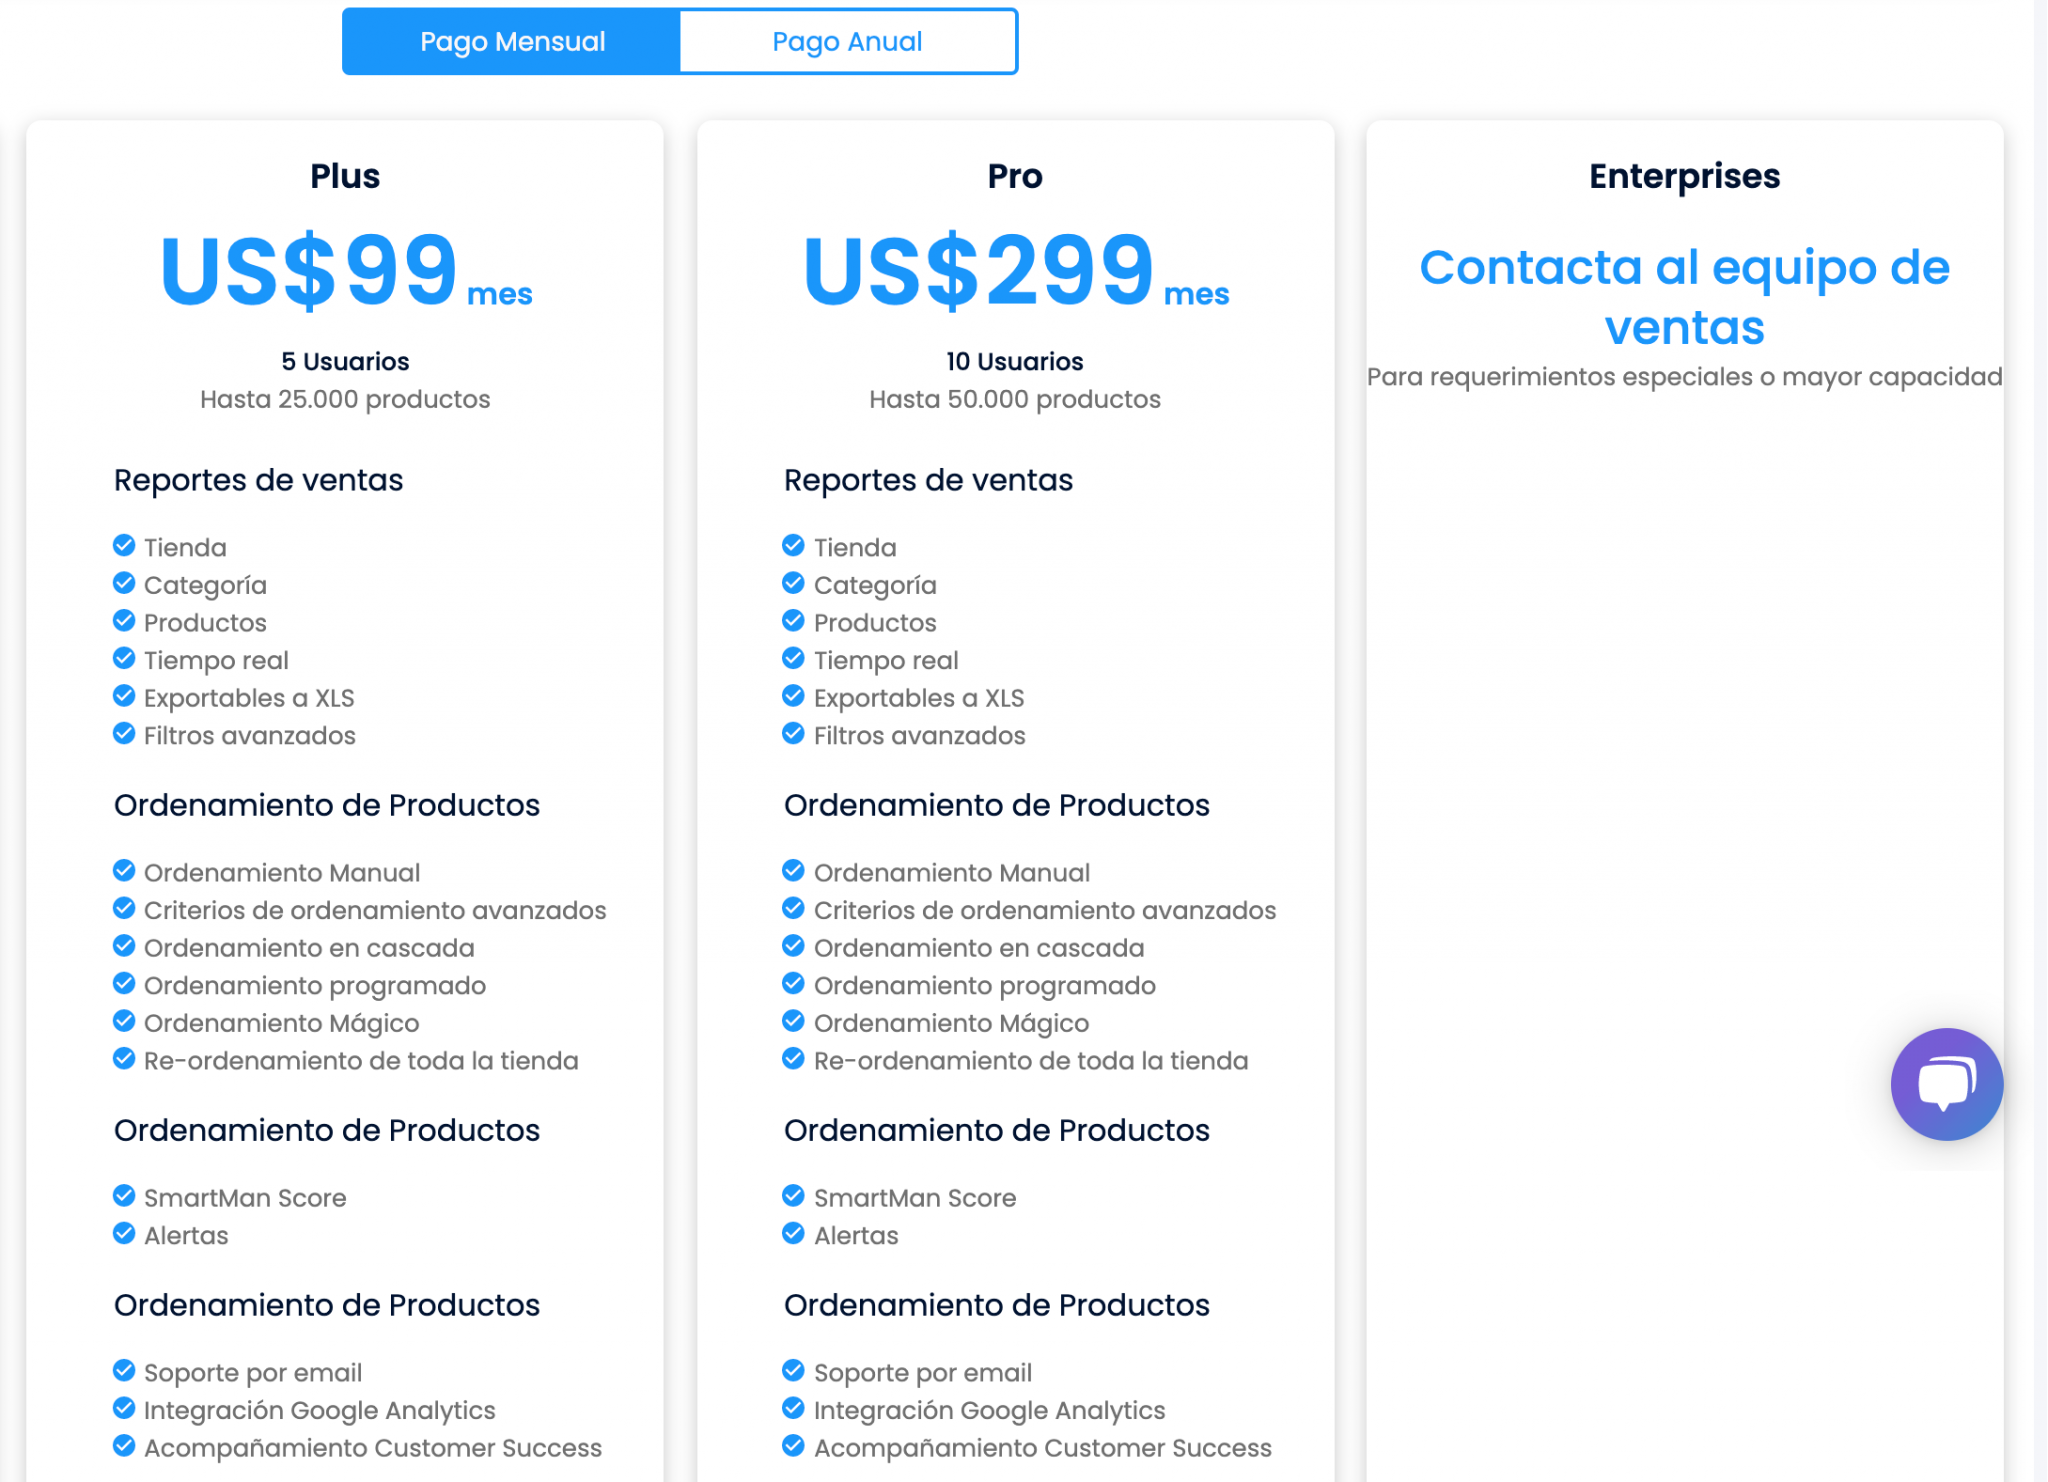Screen dimensions: 2048x1482
Task: Switch to Pago Anual billing
Action: click(847, 42)
